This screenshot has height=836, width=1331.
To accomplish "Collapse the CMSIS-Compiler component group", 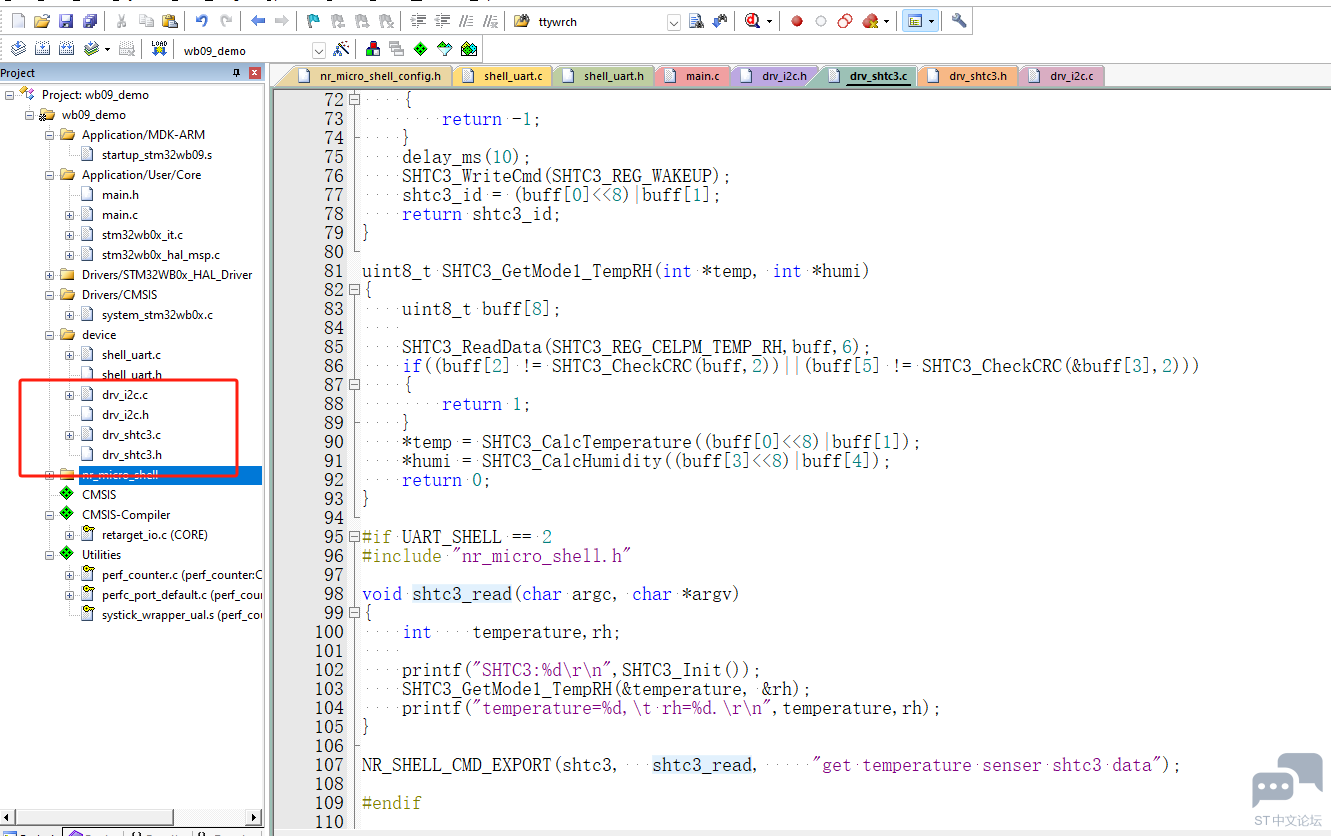I will pos(49,515).
